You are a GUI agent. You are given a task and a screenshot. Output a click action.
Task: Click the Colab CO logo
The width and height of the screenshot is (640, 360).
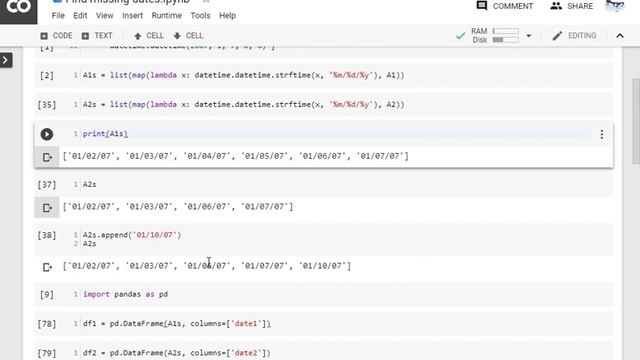point(18,8)
